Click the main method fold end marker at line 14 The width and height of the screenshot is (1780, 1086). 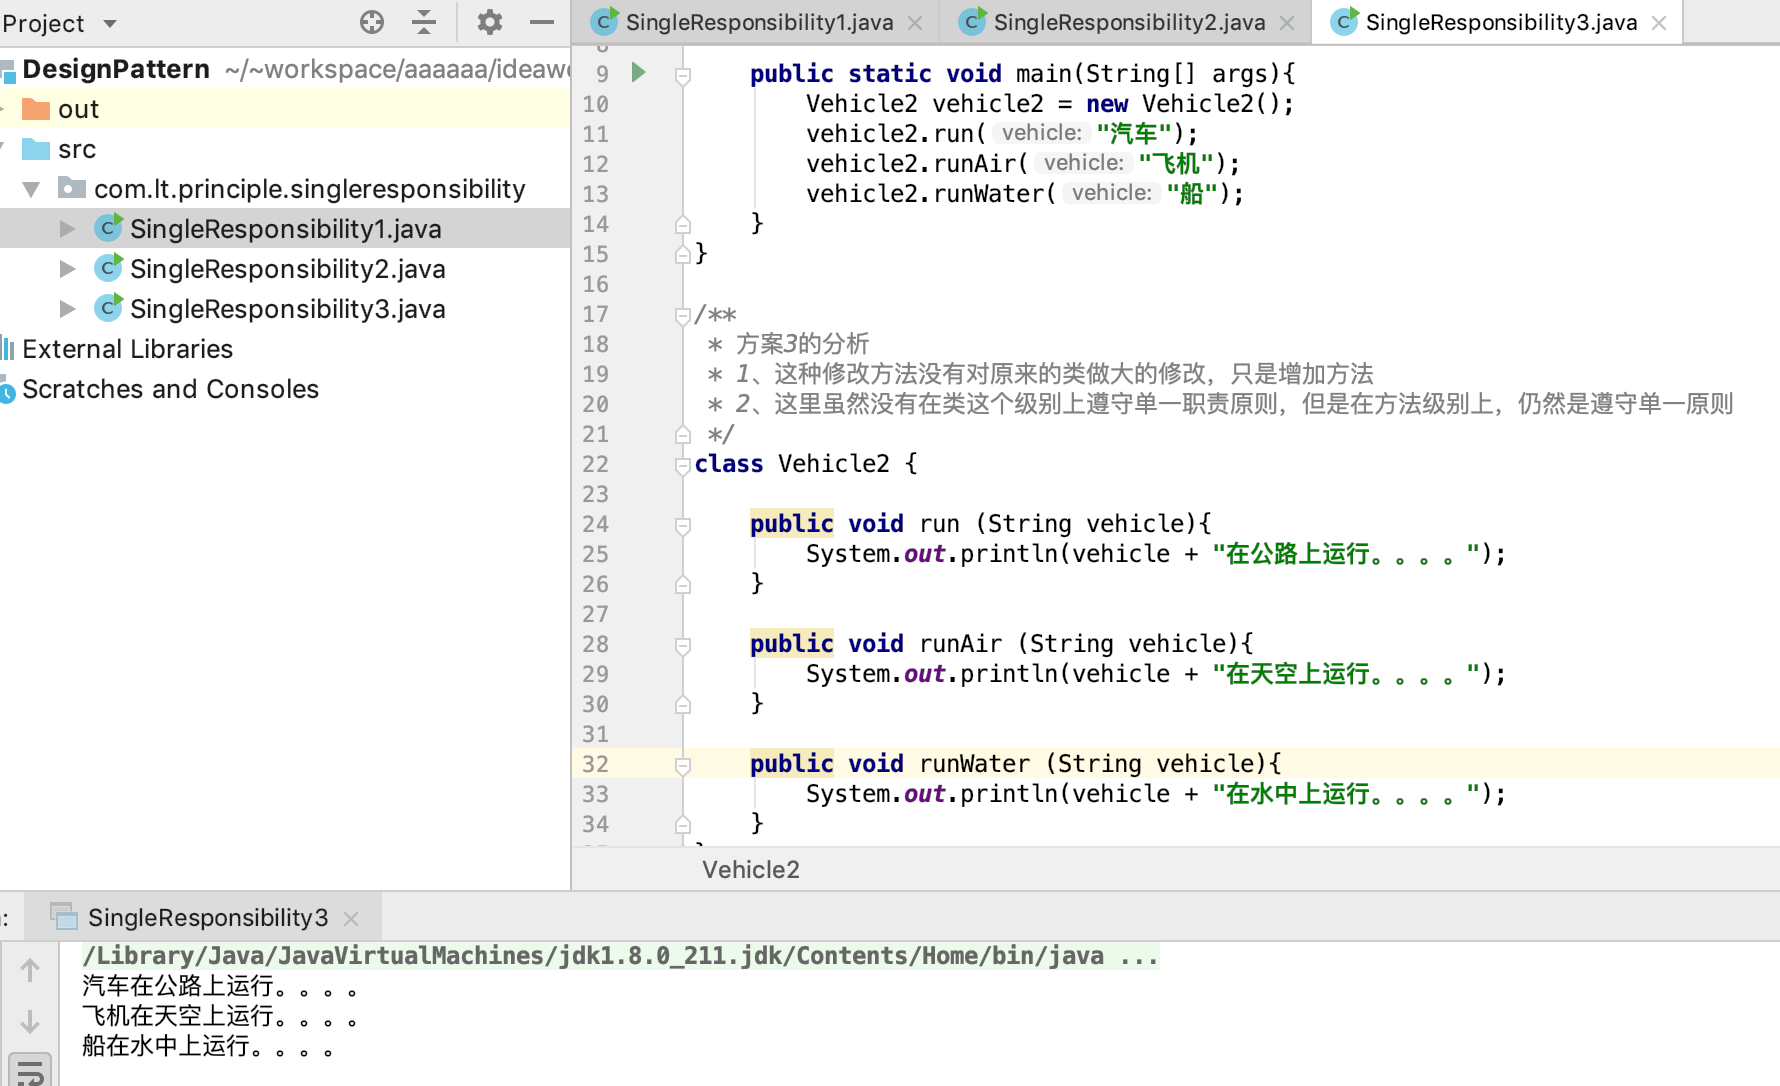(683, 224)
